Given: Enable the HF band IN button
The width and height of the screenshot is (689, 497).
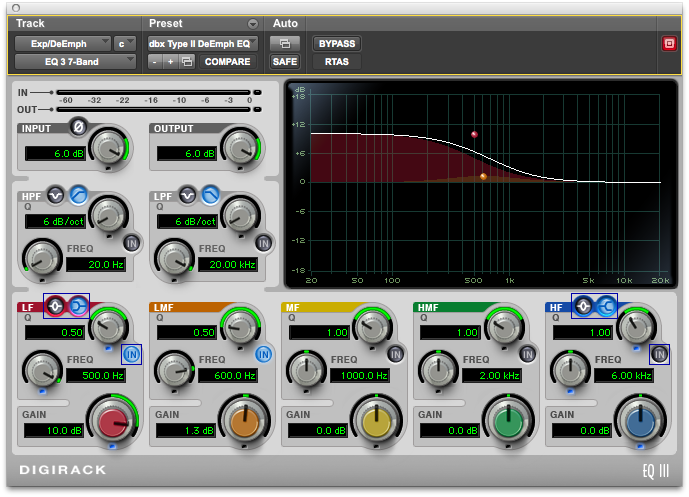Looking at the screenshot, I should [x=660, y=354].
